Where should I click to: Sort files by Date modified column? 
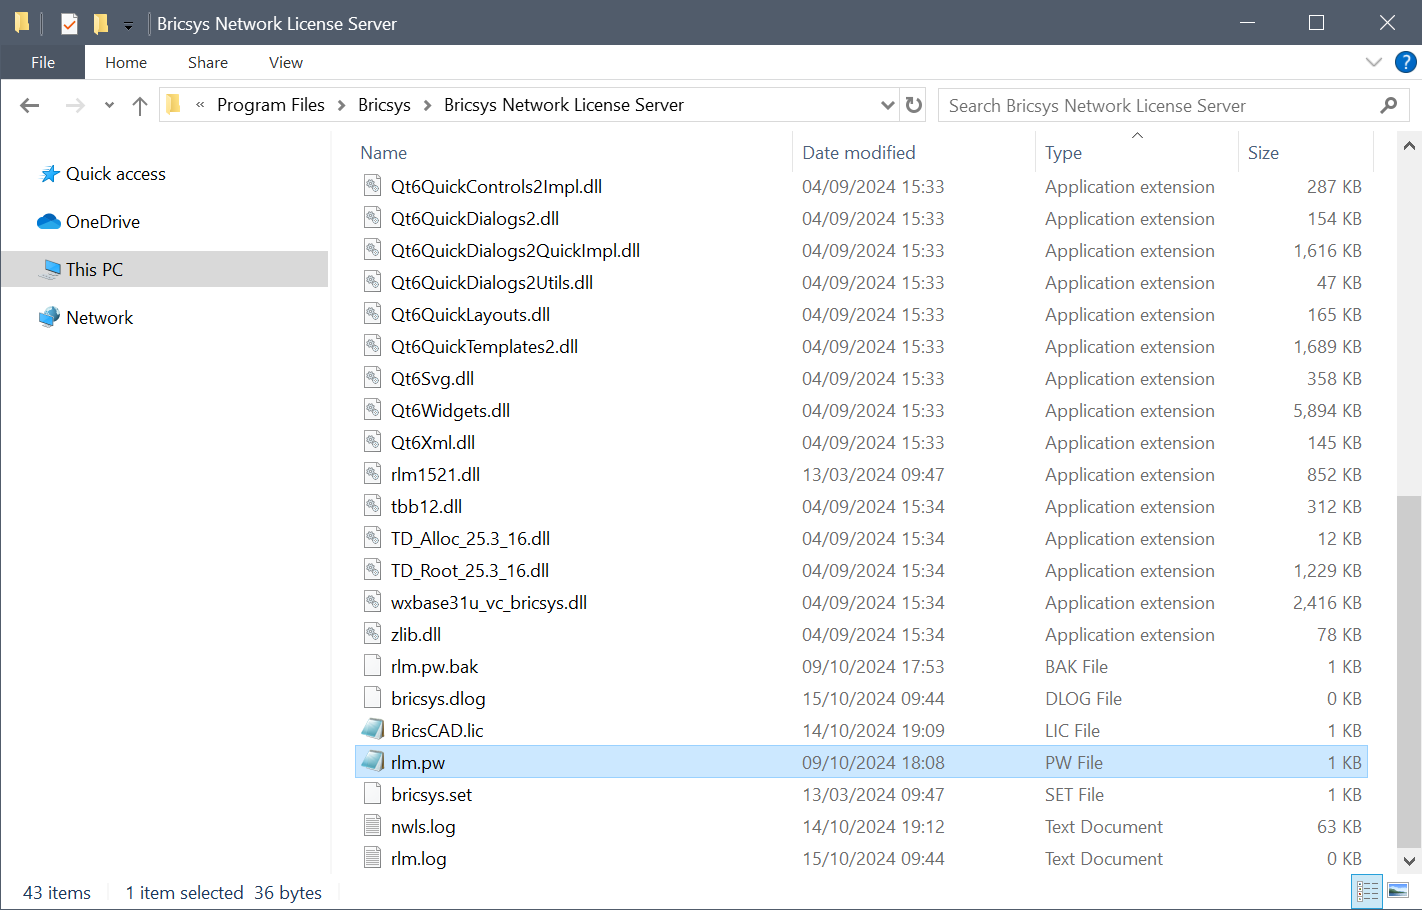click(859, 153)
